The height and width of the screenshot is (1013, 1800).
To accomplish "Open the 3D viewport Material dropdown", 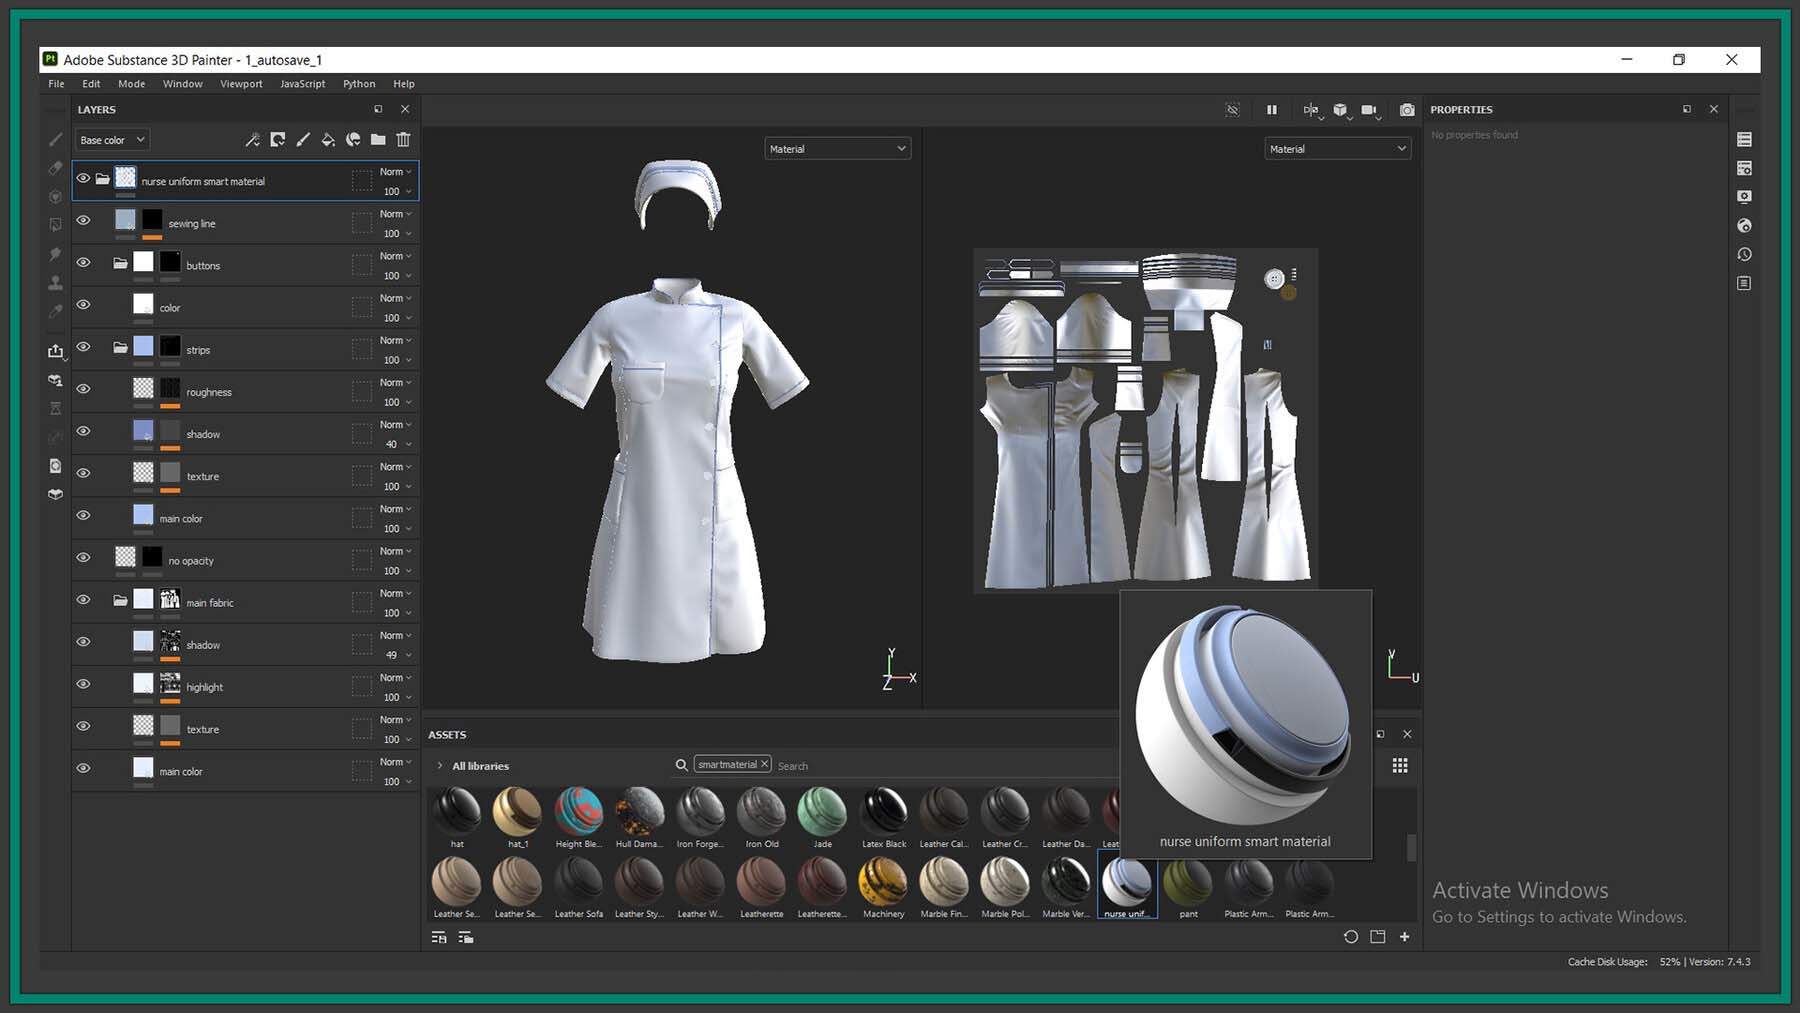I will tap(837, 149).
